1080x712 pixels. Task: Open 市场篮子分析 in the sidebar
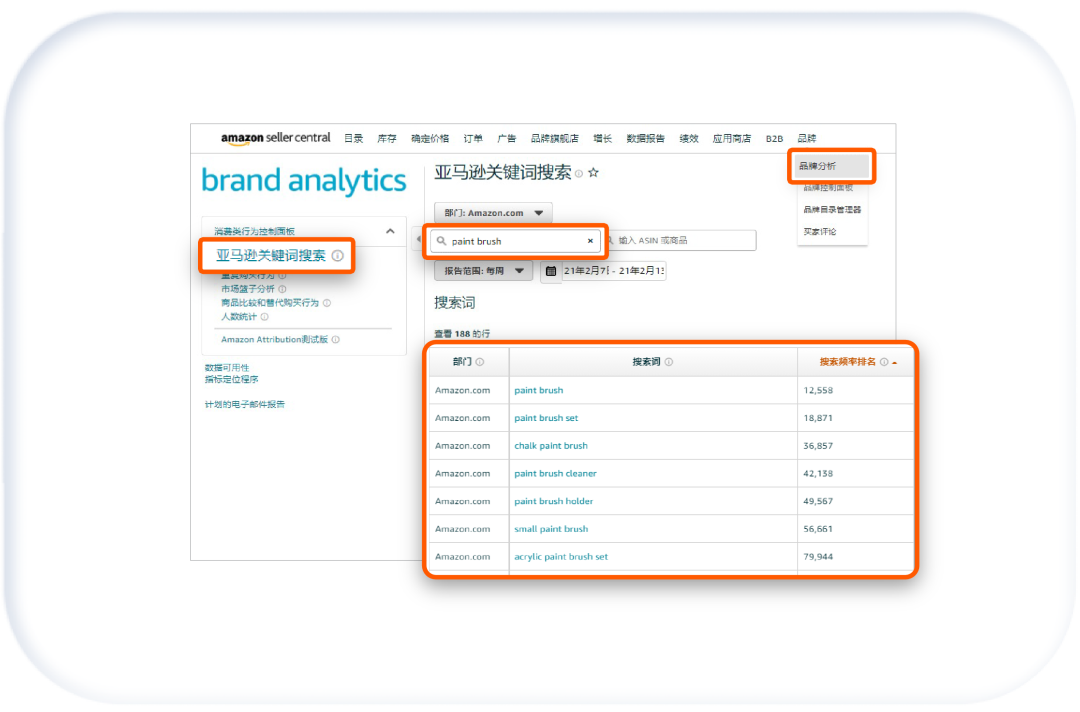pos(248,289)
